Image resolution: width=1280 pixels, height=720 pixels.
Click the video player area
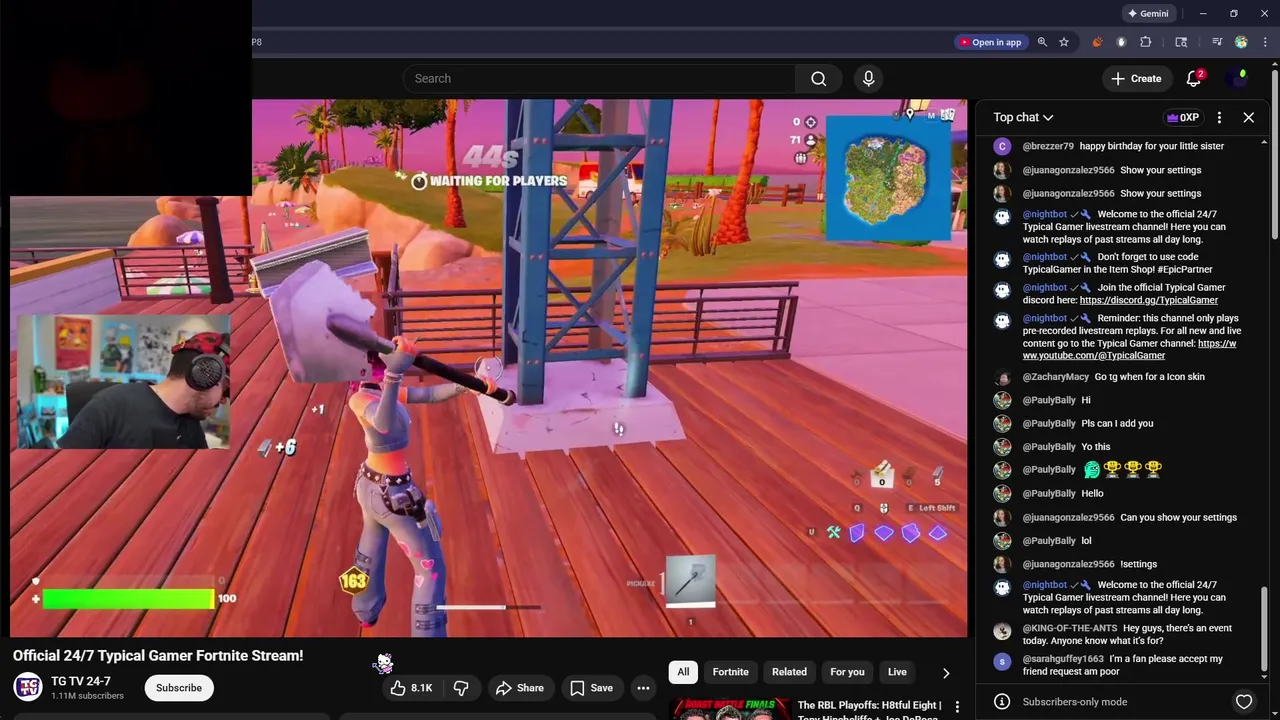click(x=489, y=367)
